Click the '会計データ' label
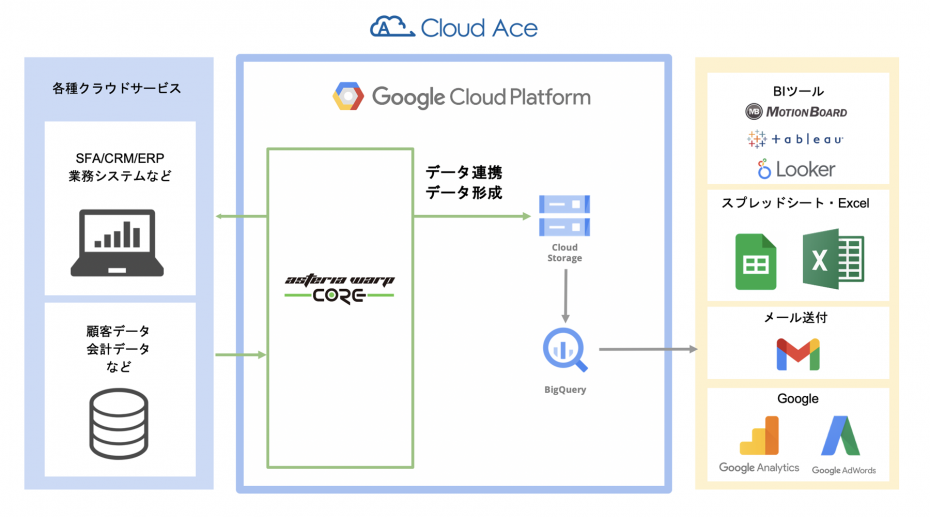Viewport: 930px width, 517px height. (x=118, y=349)
